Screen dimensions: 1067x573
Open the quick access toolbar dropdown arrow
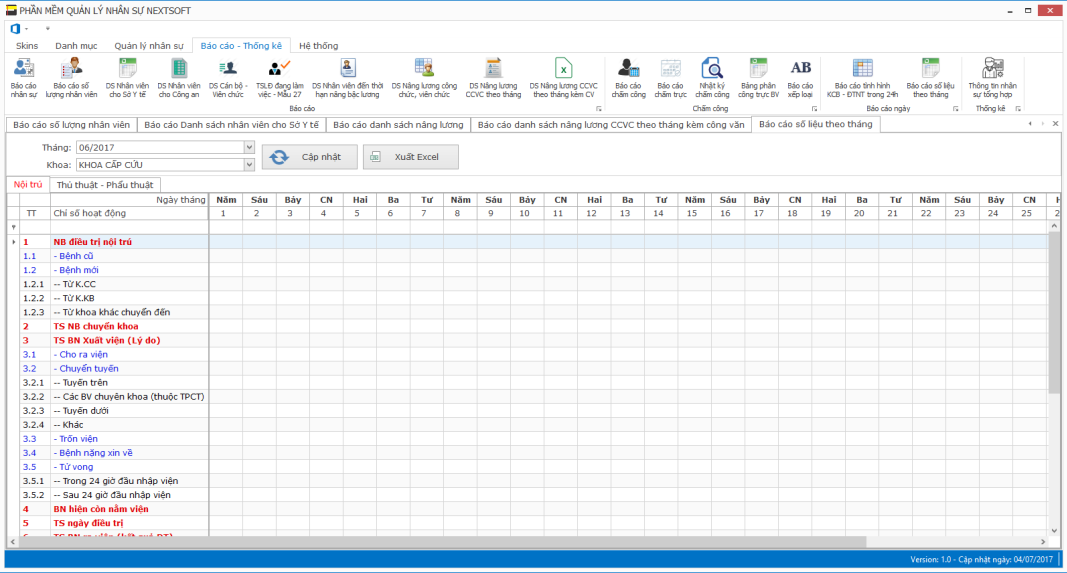pyautogui.click(x=47, y=28)
